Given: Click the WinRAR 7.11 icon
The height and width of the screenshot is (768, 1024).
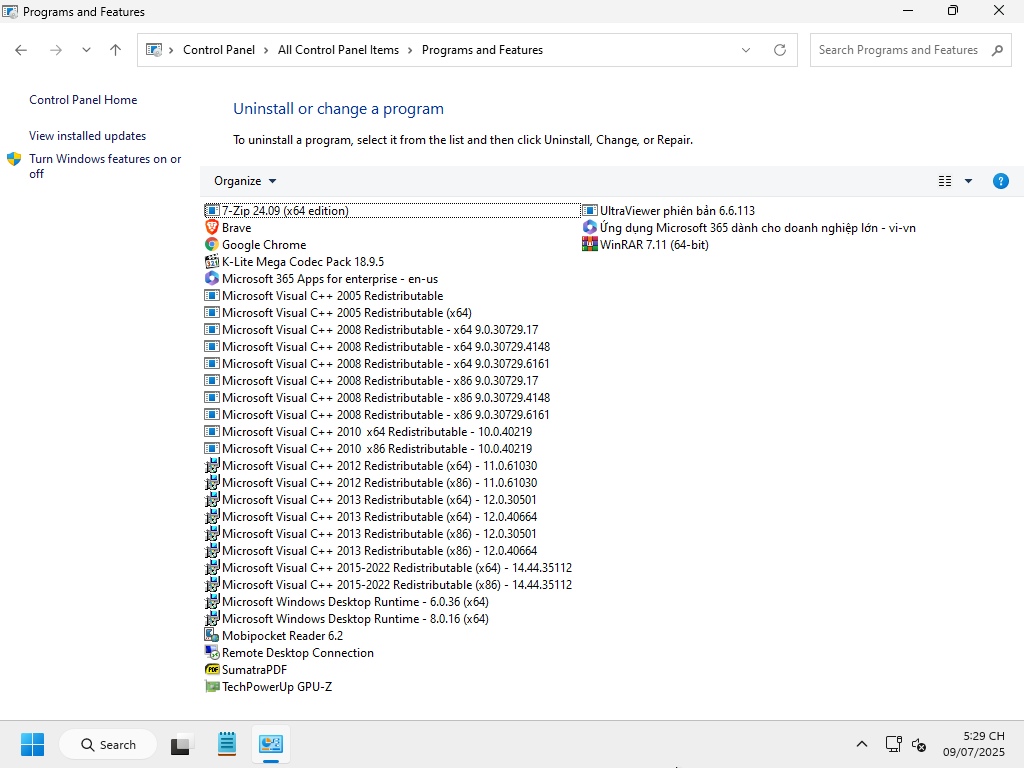Looking at the screenshot, I should click(590, 245).
